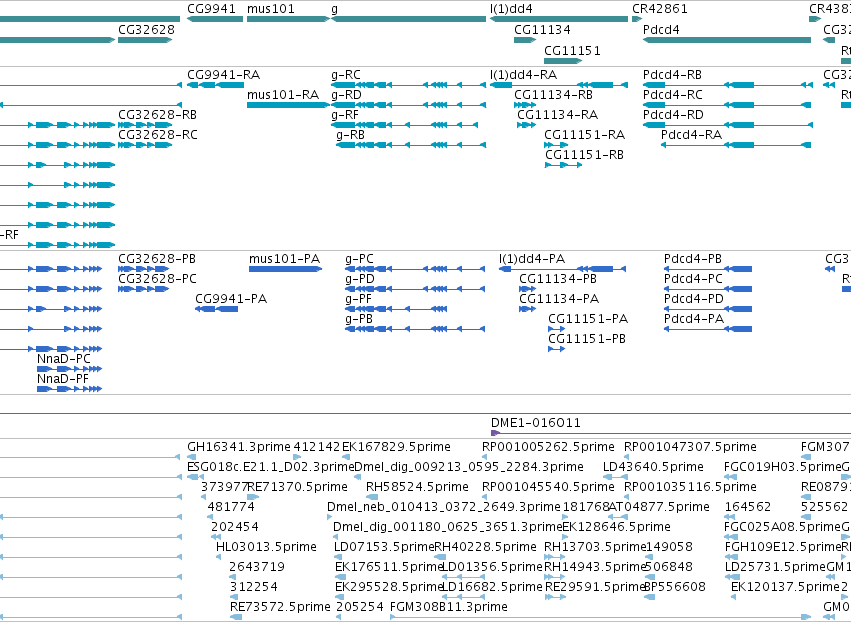Click the RP001047307.5prime EST label

(690, 447)
